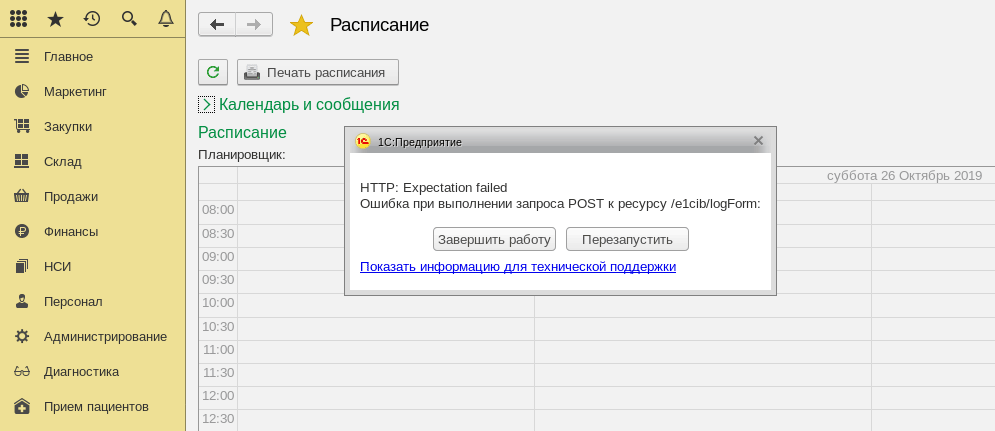Add page to favorites with yellow star
The width and height of the screenshot is (995, 431).
tap(301, 25)
